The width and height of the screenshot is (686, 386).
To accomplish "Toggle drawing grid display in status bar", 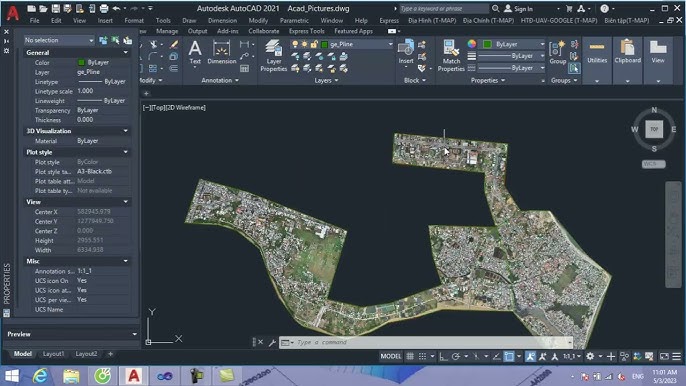I will [x=410, y=356].
